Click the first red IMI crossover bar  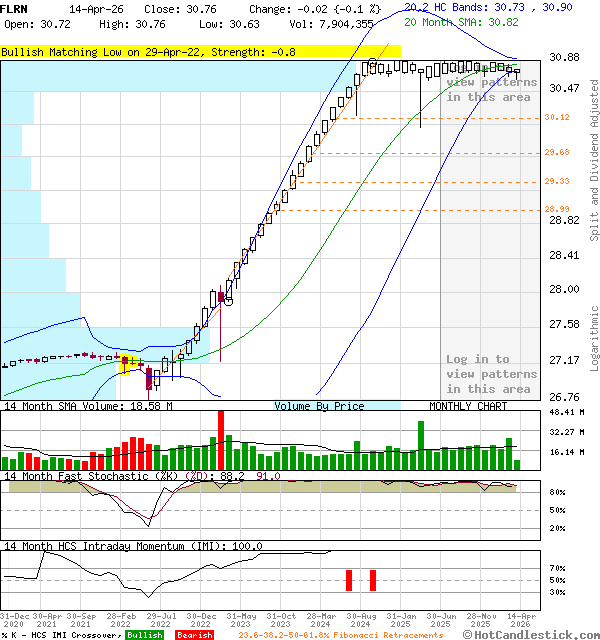(x=349, y=580)
